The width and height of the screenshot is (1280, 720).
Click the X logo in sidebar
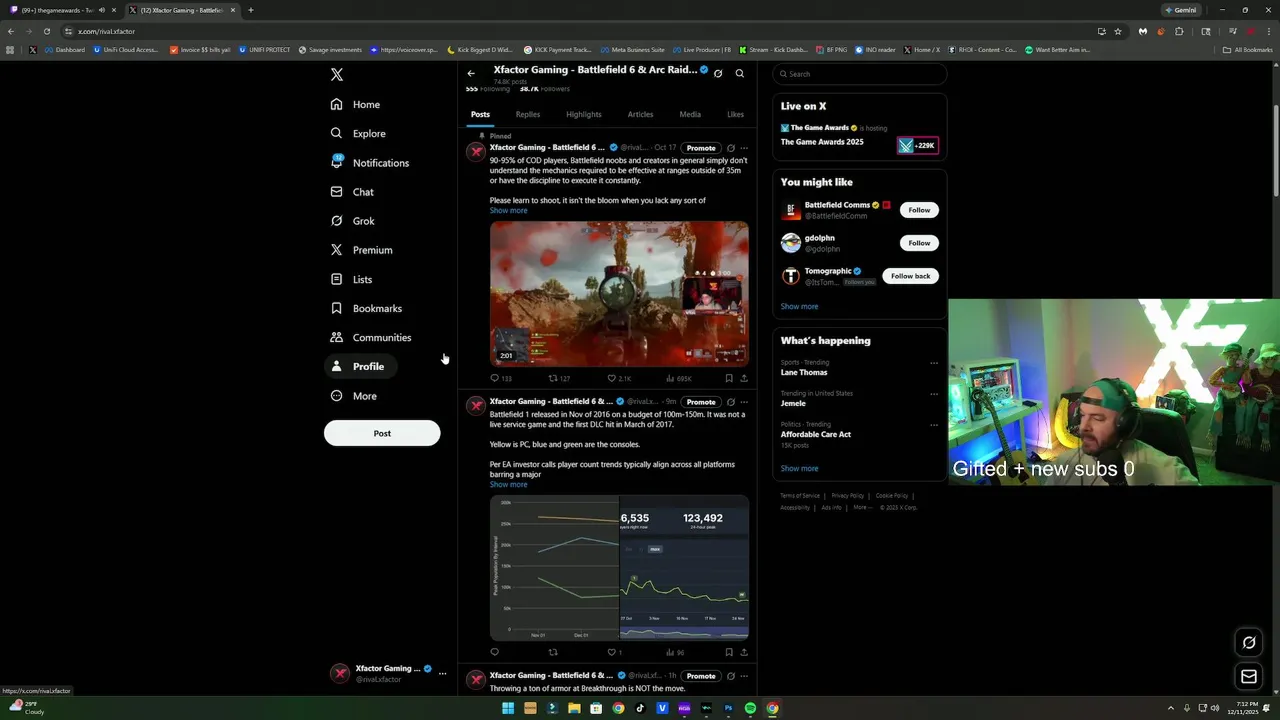[x=337, y=75]
